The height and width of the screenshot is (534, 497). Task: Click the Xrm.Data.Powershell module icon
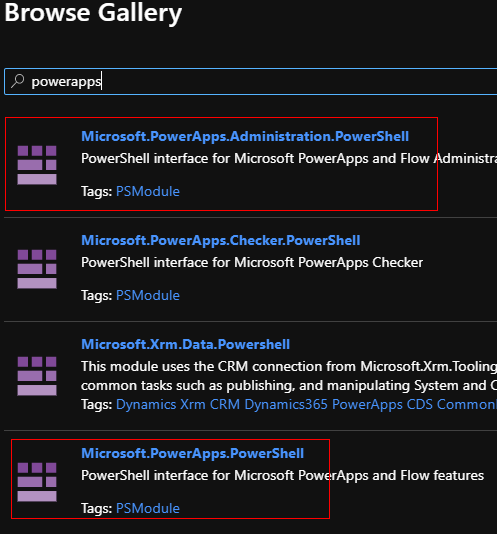pyautogui.click(x=37, y=376)
